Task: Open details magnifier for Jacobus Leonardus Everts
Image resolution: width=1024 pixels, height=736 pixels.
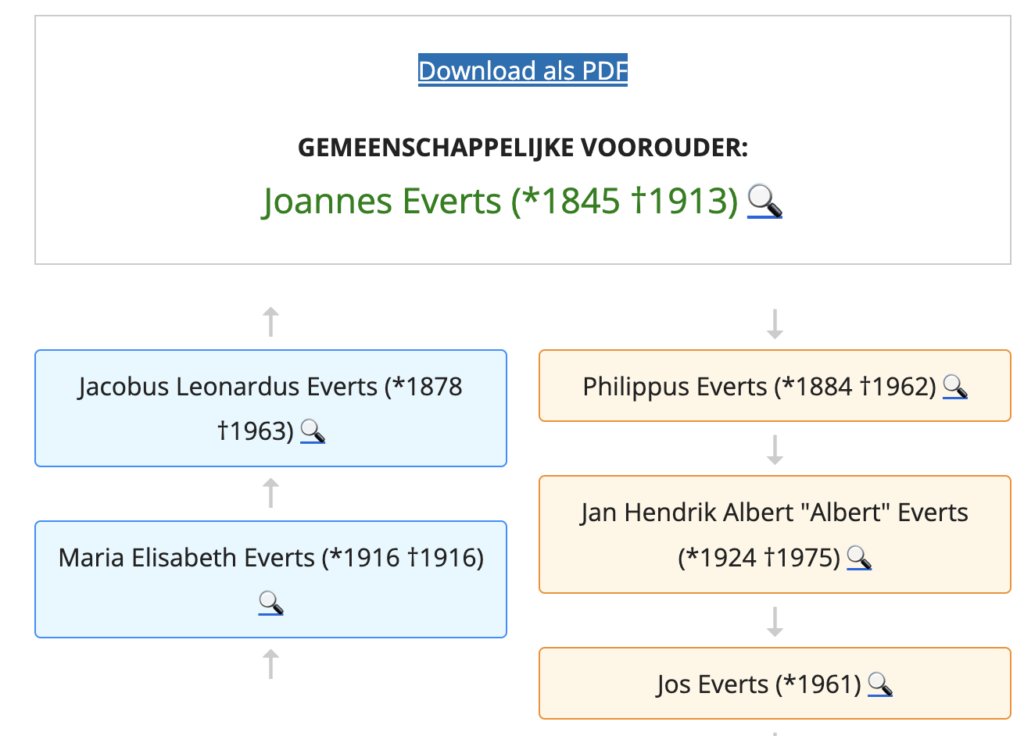Action: [313, 431]
